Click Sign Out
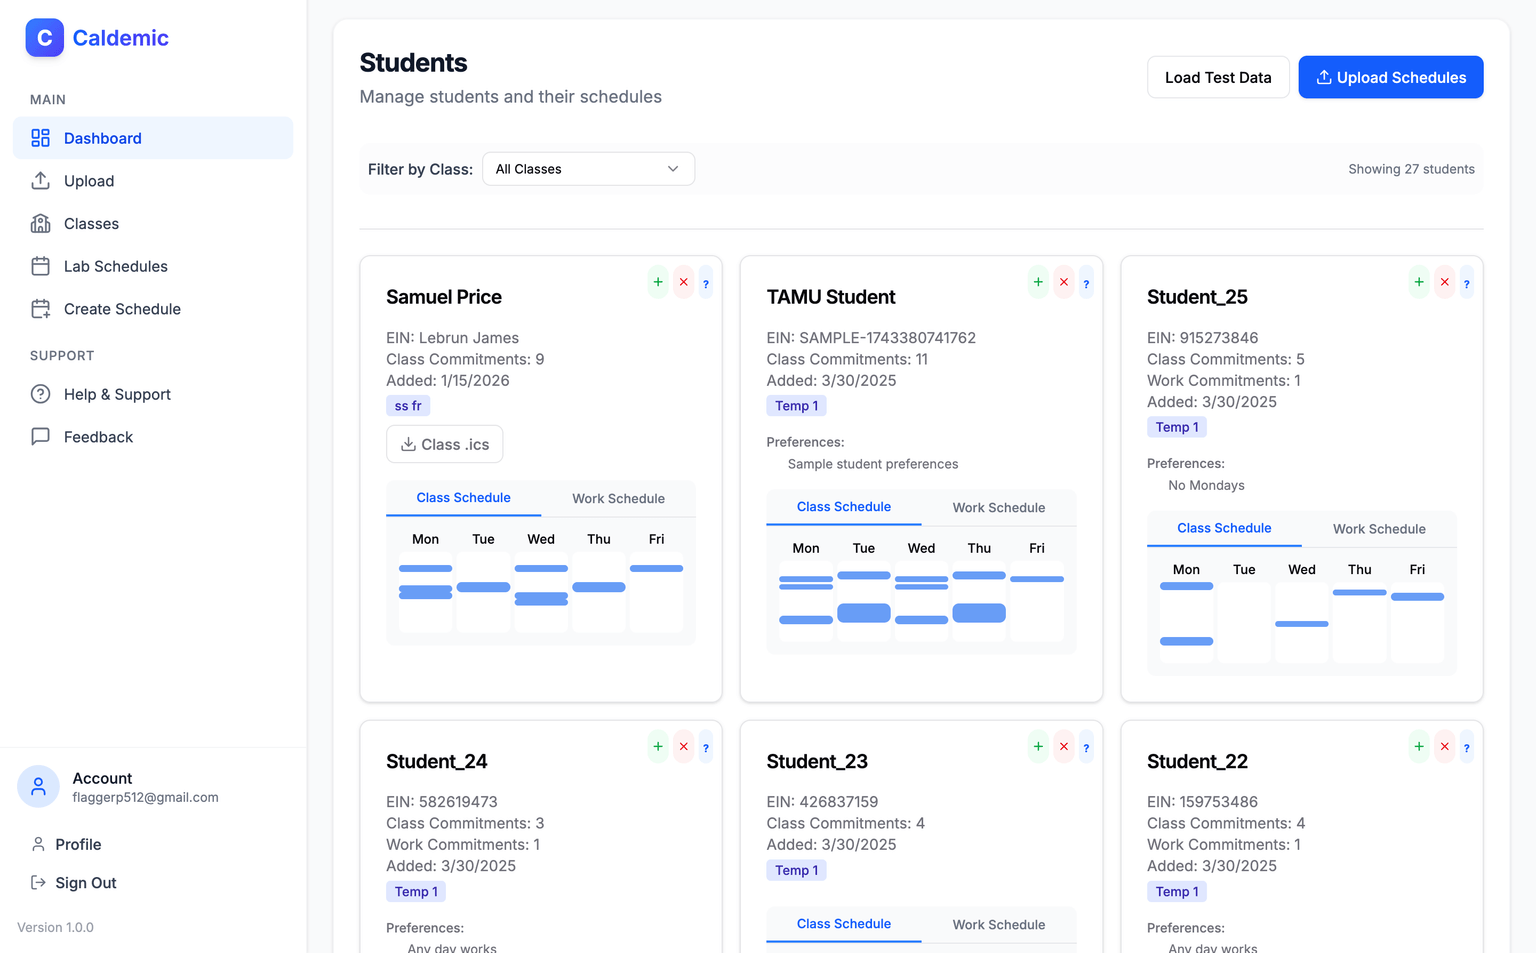1536x953 pixels. (x=153, y=883)
